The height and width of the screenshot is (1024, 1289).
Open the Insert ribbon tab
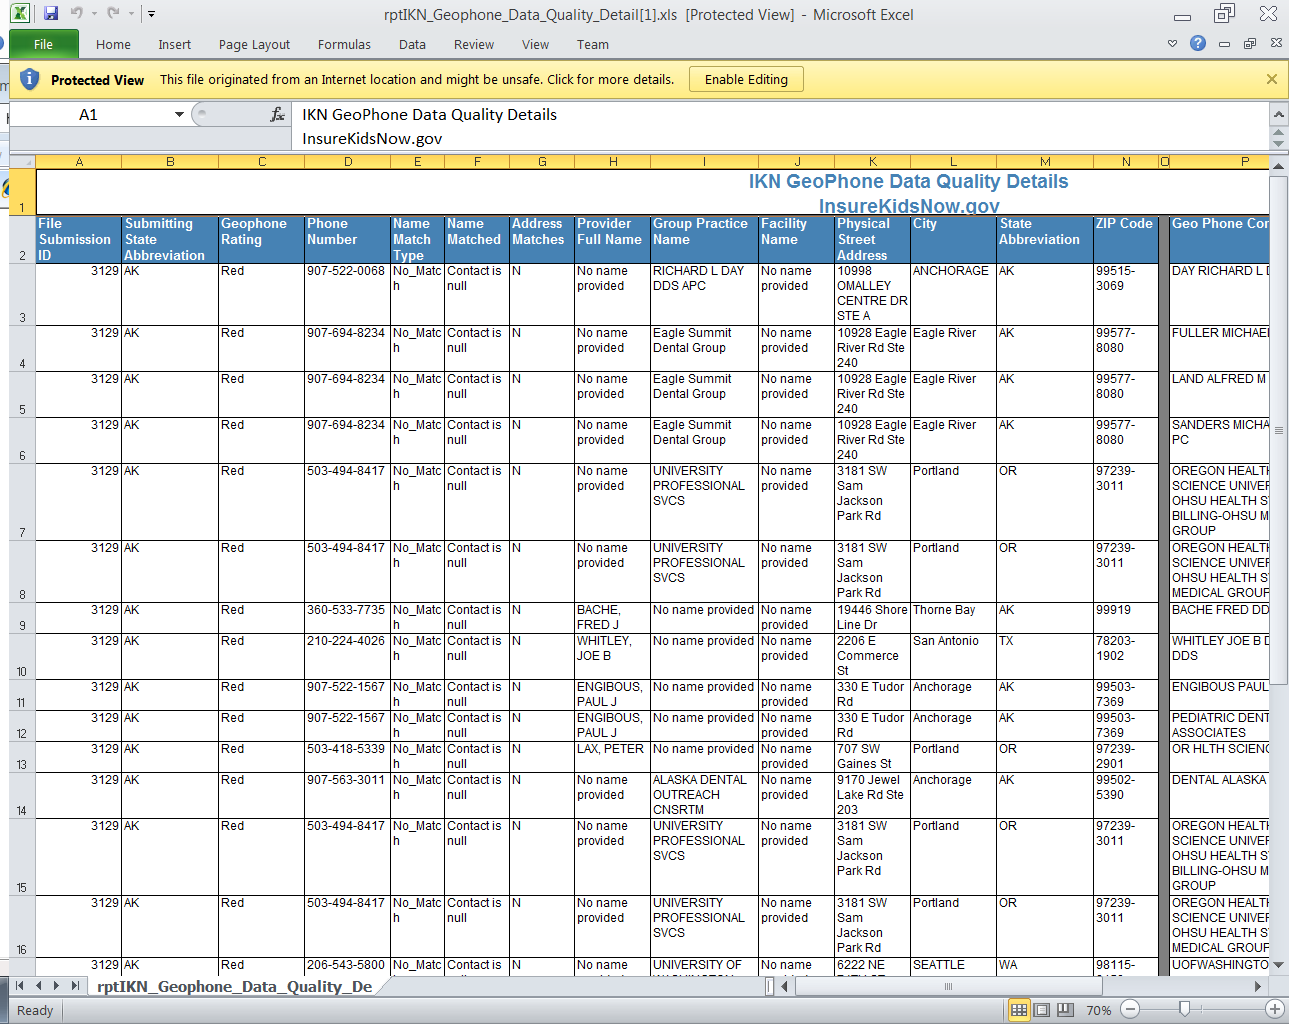click(x=174, y=44)
